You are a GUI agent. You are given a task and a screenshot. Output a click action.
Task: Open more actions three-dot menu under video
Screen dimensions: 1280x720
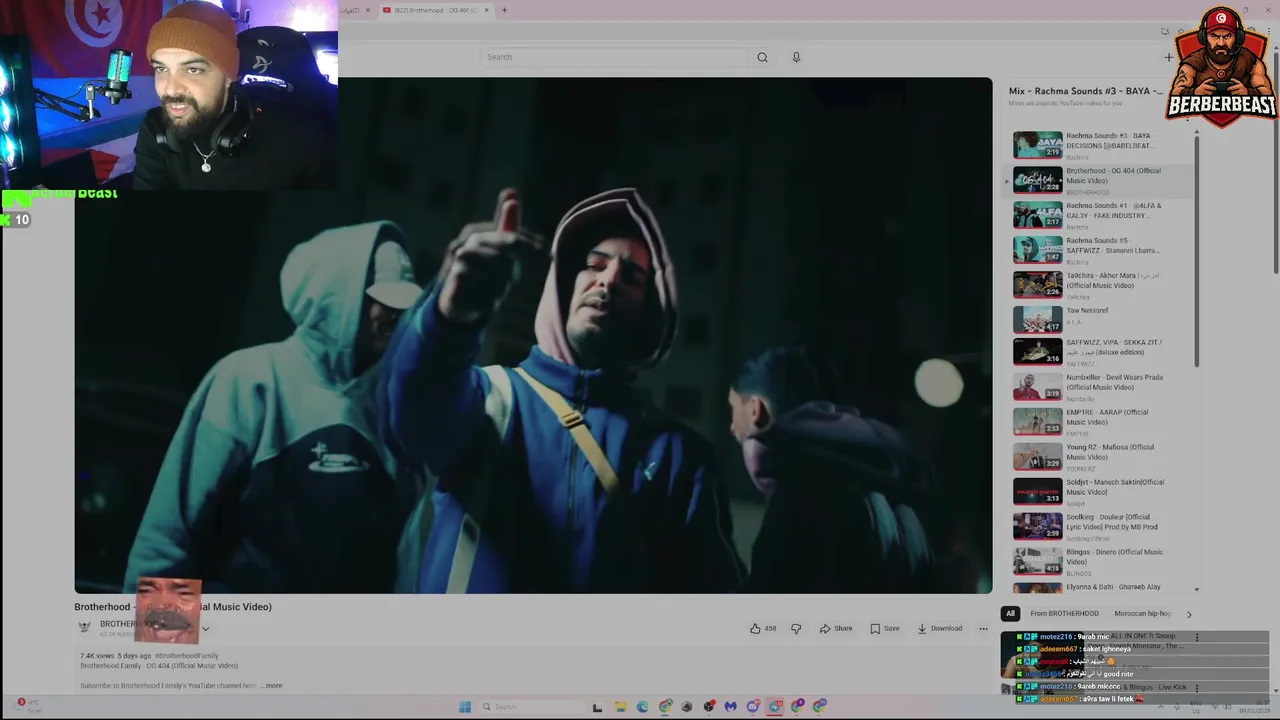pos(983,628)
